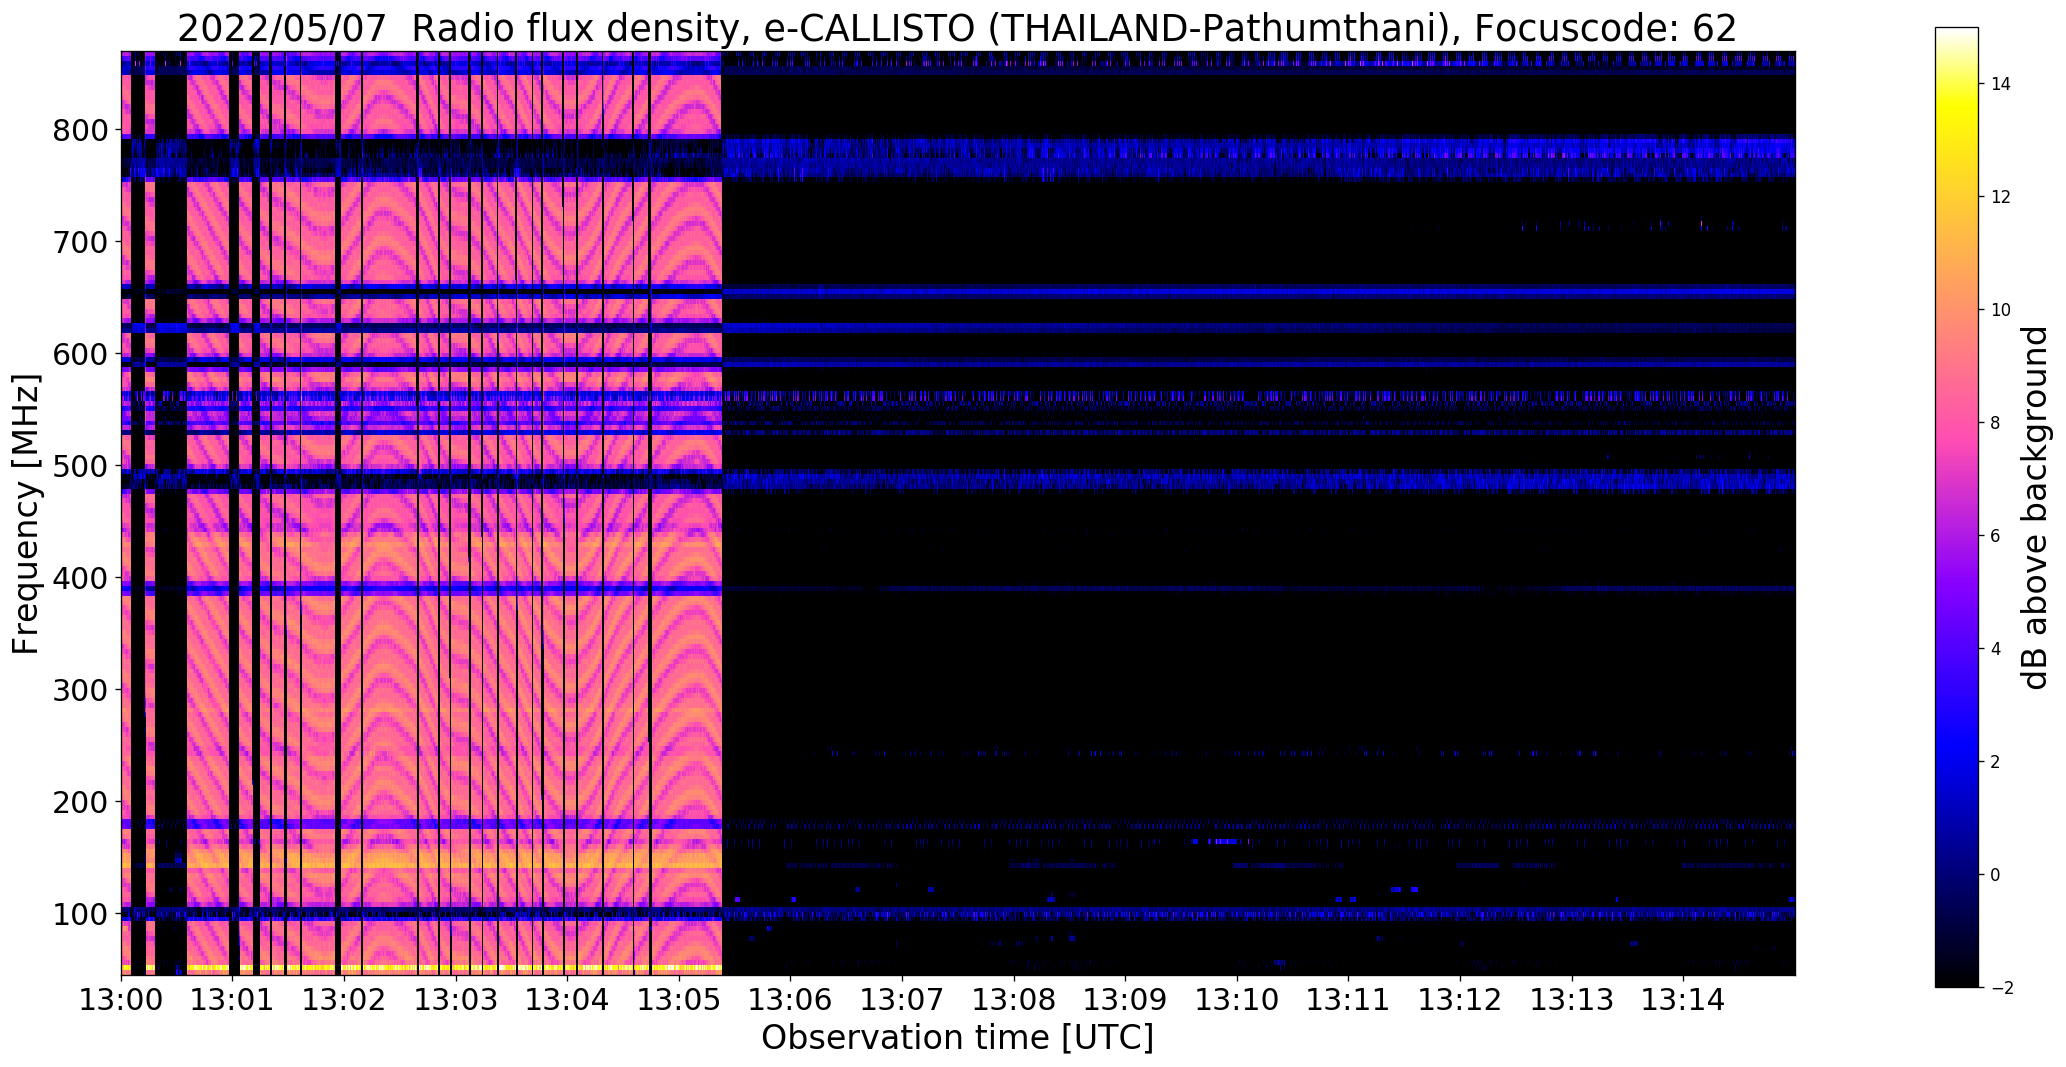
Task: Click the 'dB above background' colorbar label
Action: coord(2034,507)
